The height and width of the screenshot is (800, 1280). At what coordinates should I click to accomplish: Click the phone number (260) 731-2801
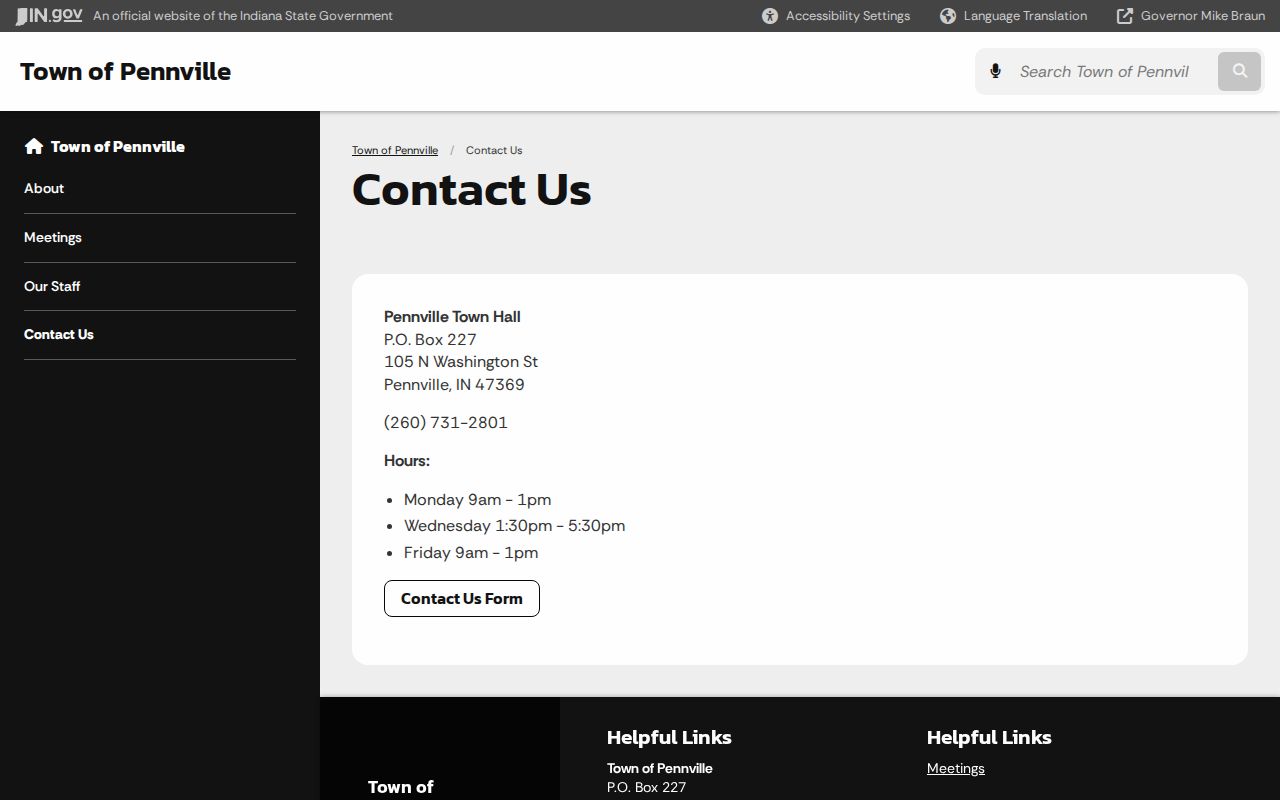pos(446,423)
